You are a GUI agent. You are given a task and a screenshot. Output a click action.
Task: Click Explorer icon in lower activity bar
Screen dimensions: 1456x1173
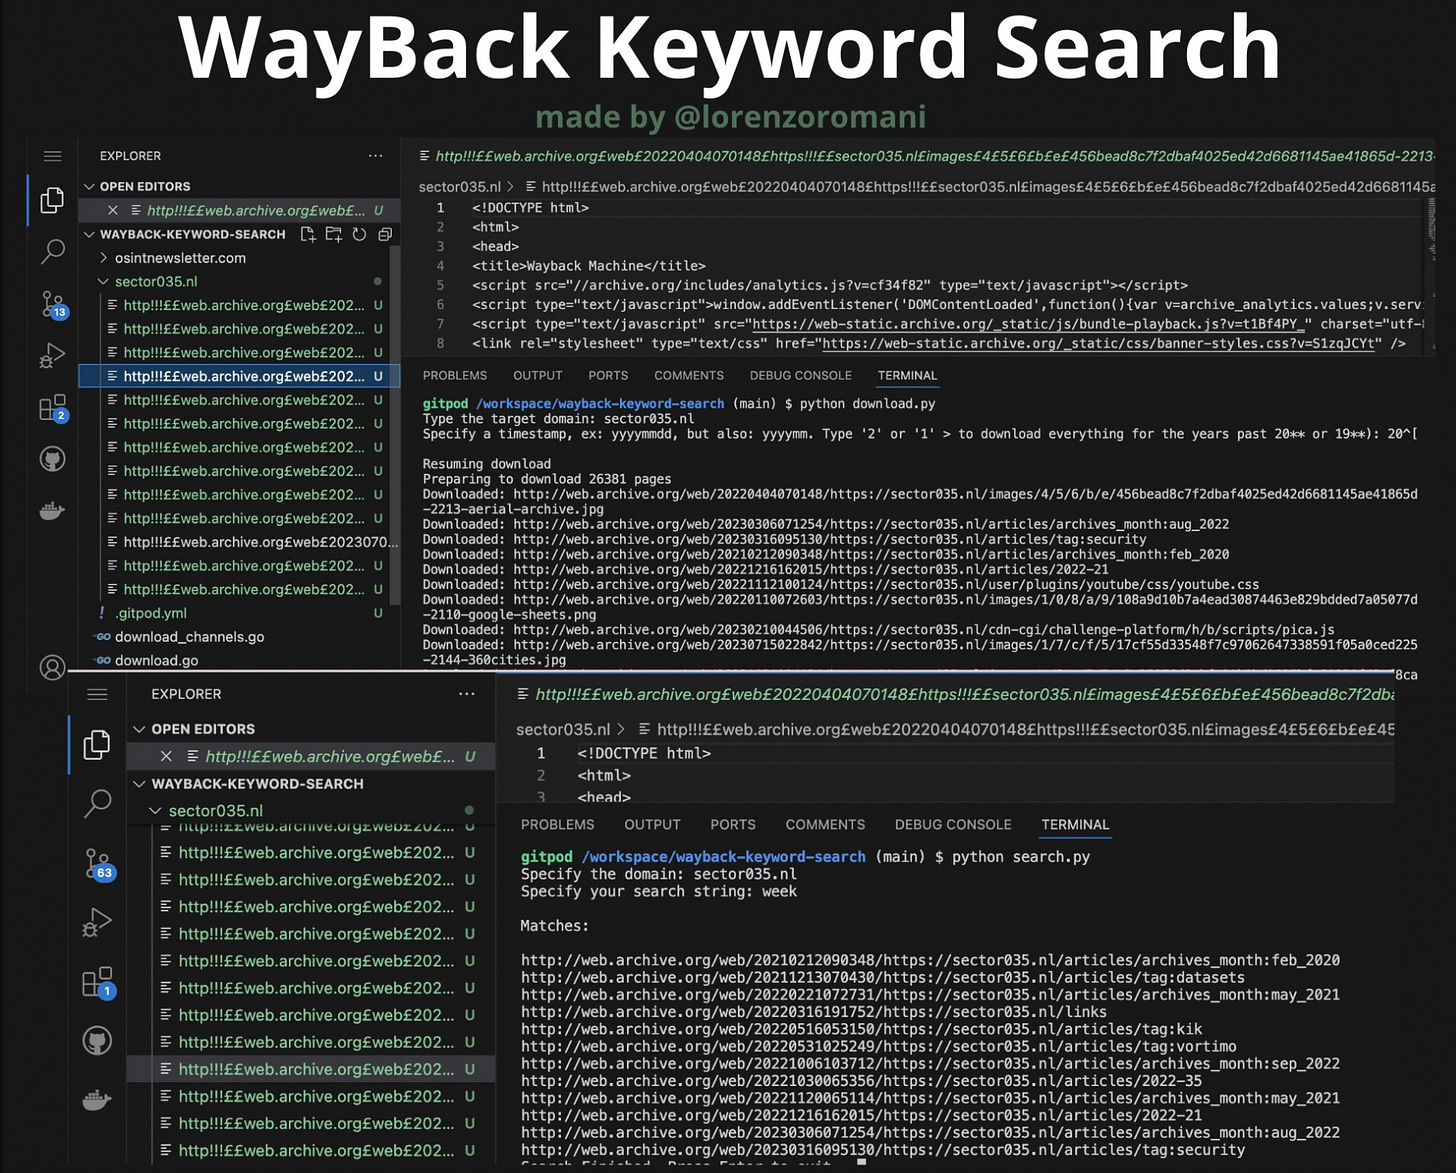click(97, 745)
